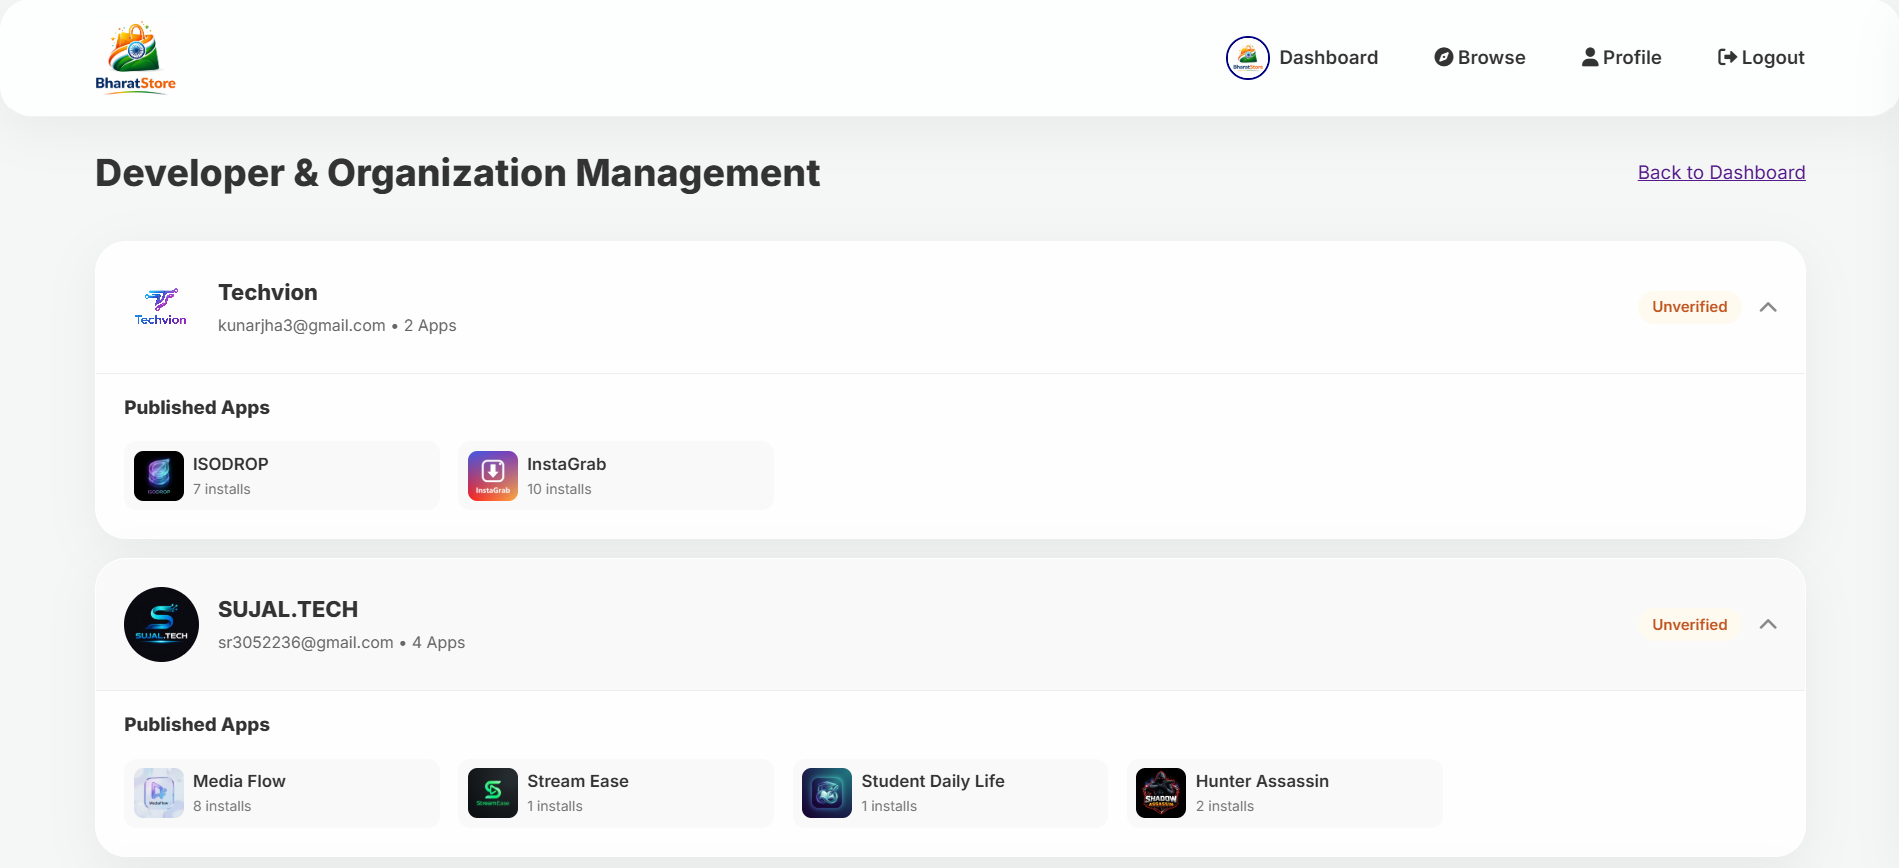Click the Hunter Assassin app icon
Screen dimensions: 1899x868
tap(1161, 793)
